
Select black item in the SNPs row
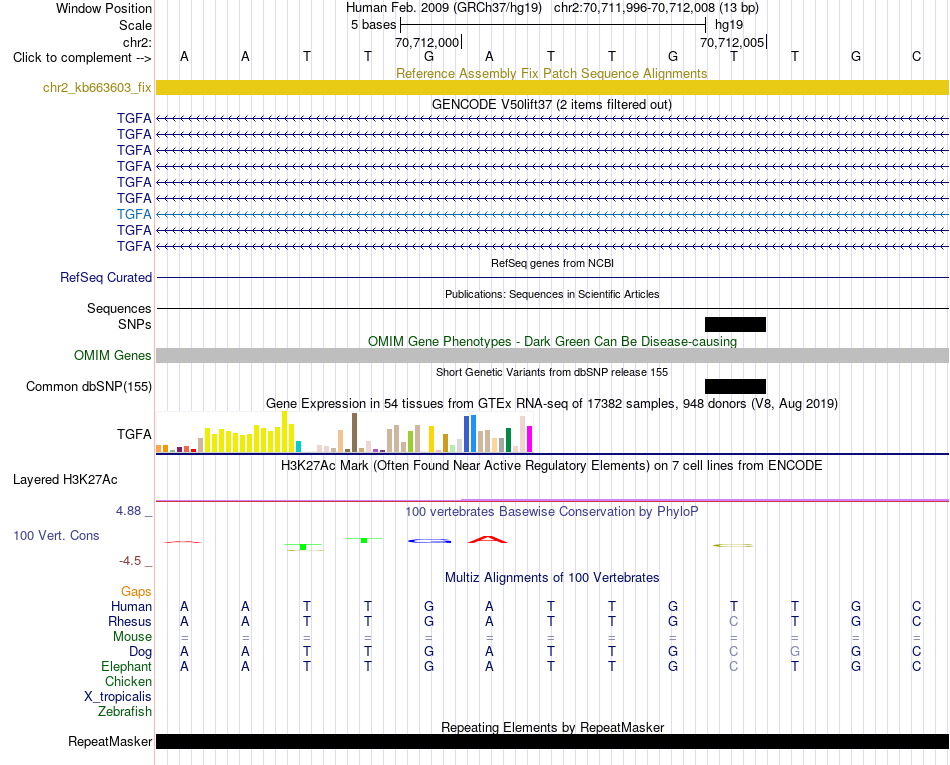point(735,324)
